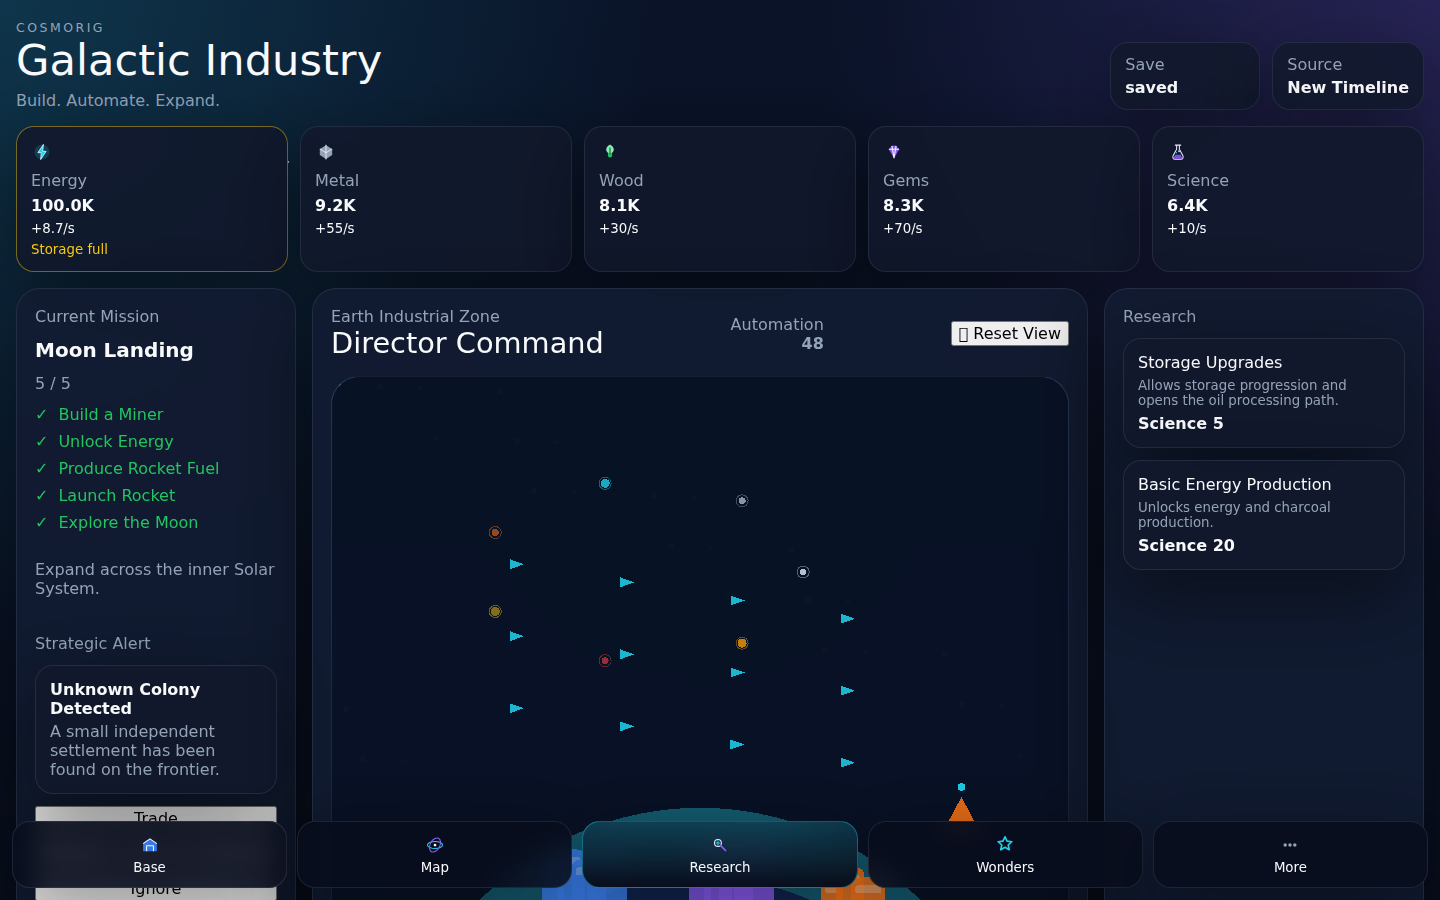The image size is (1440, 900).
Task: Select the bright orange planet dot on the map
Action: (742, 644)
